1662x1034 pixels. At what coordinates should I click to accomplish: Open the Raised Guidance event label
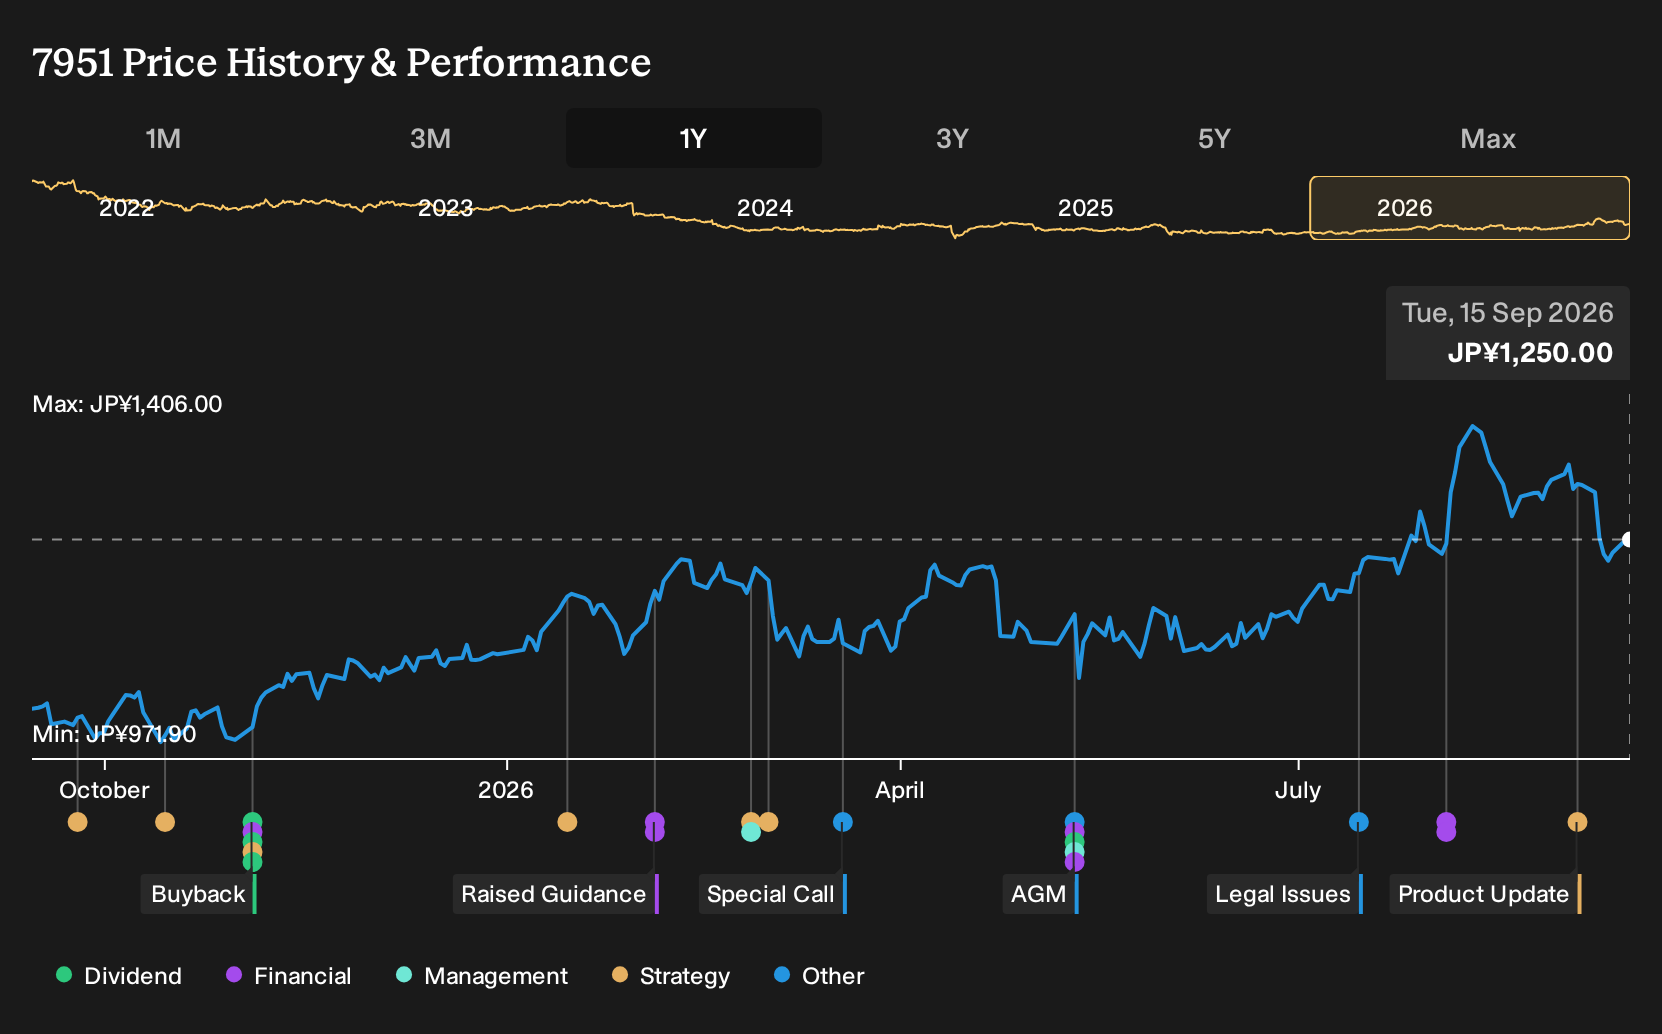(555, 894)
